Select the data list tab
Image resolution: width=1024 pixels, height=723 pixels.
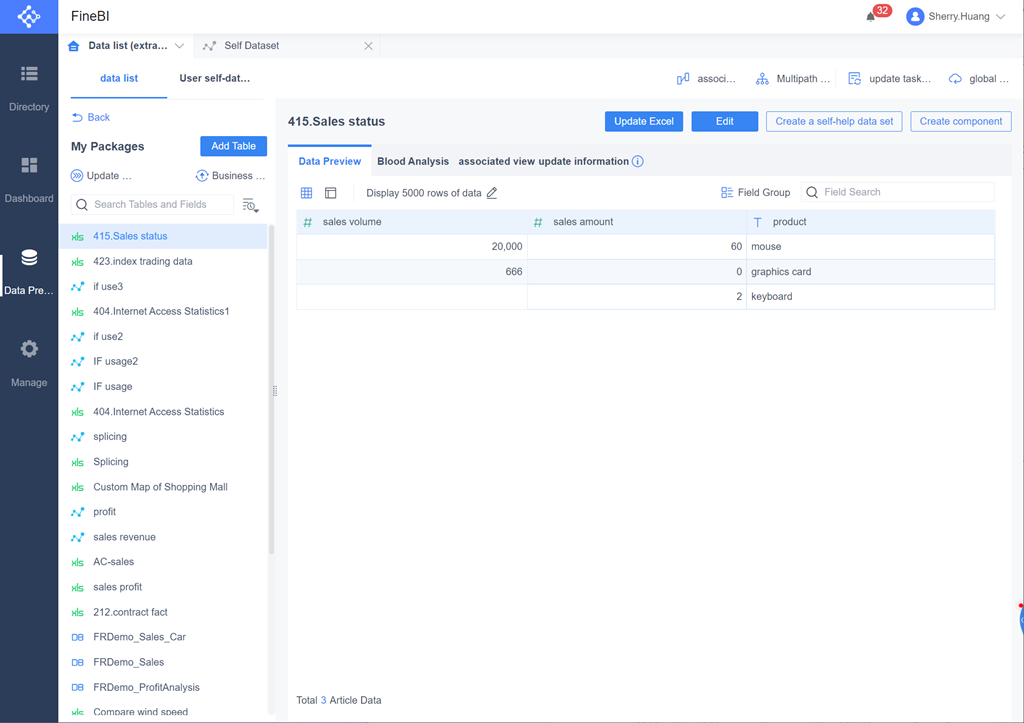(119, 78)
